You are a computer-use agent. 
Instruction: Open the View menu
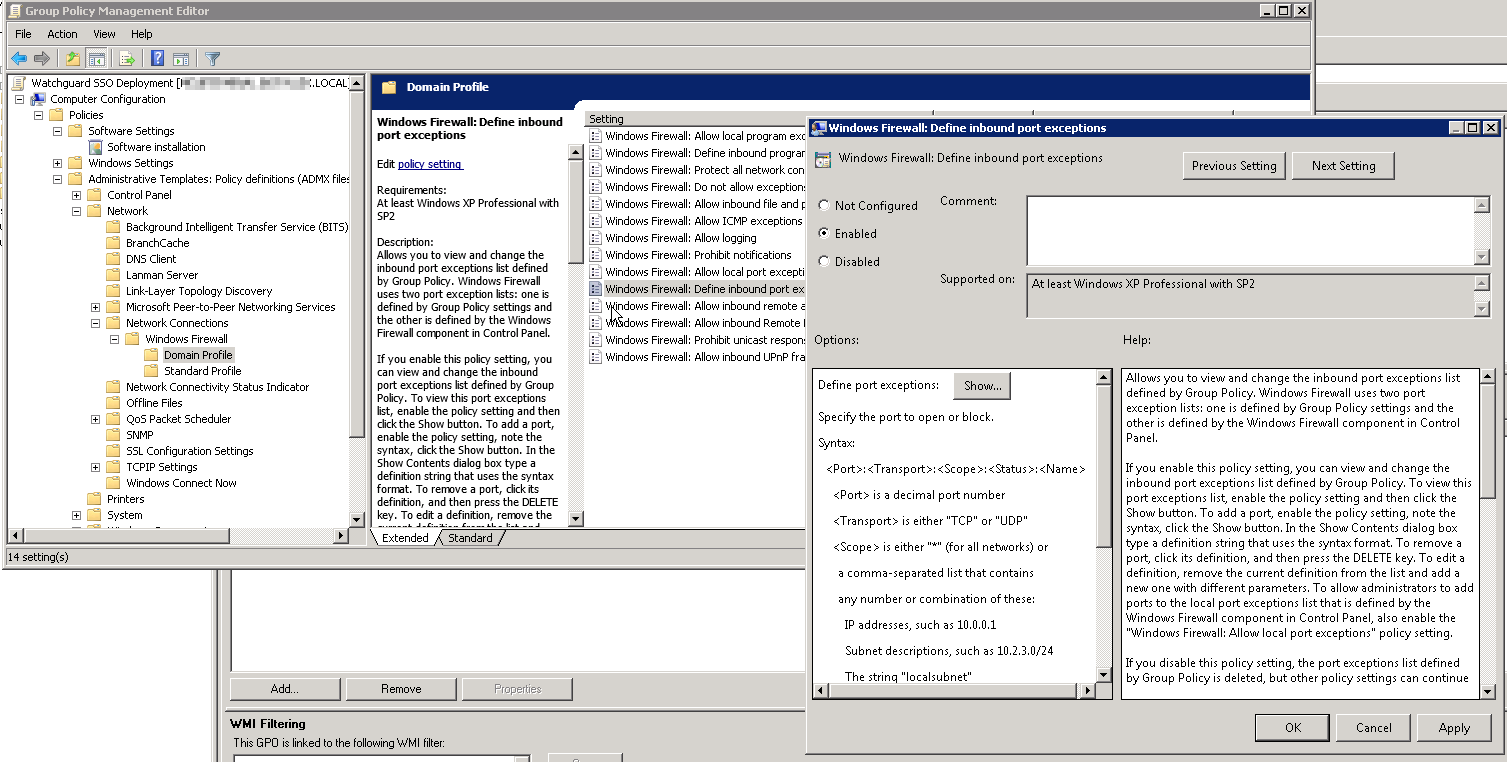(104, 34)
